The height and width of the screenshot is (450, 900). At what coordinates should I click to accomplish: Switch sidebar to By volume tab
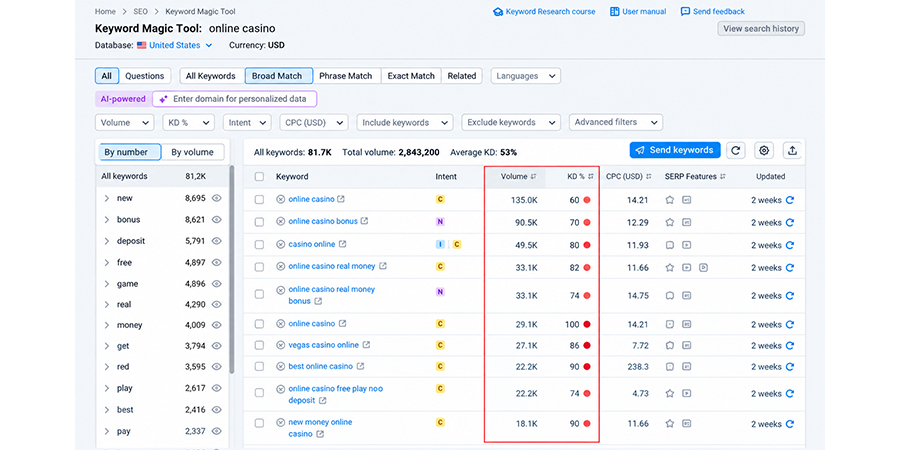(192, 152)
